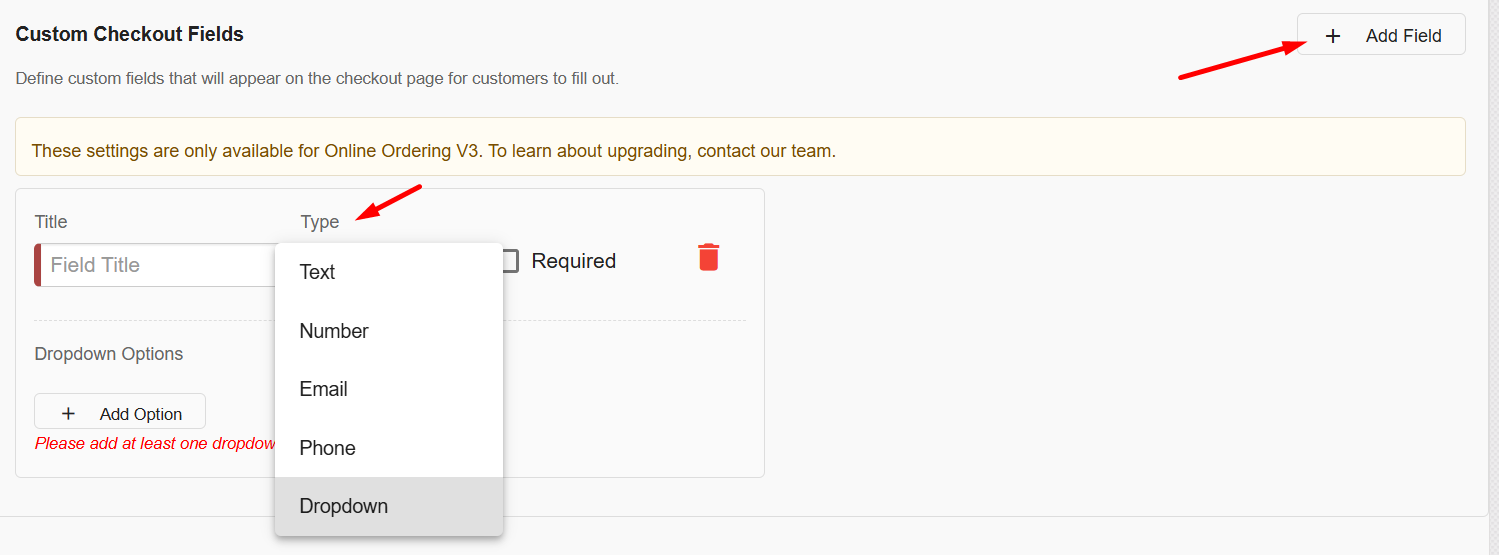Click the Custom Checkout Fields heading
The image size is (1499, 555).
click(130, 34)
